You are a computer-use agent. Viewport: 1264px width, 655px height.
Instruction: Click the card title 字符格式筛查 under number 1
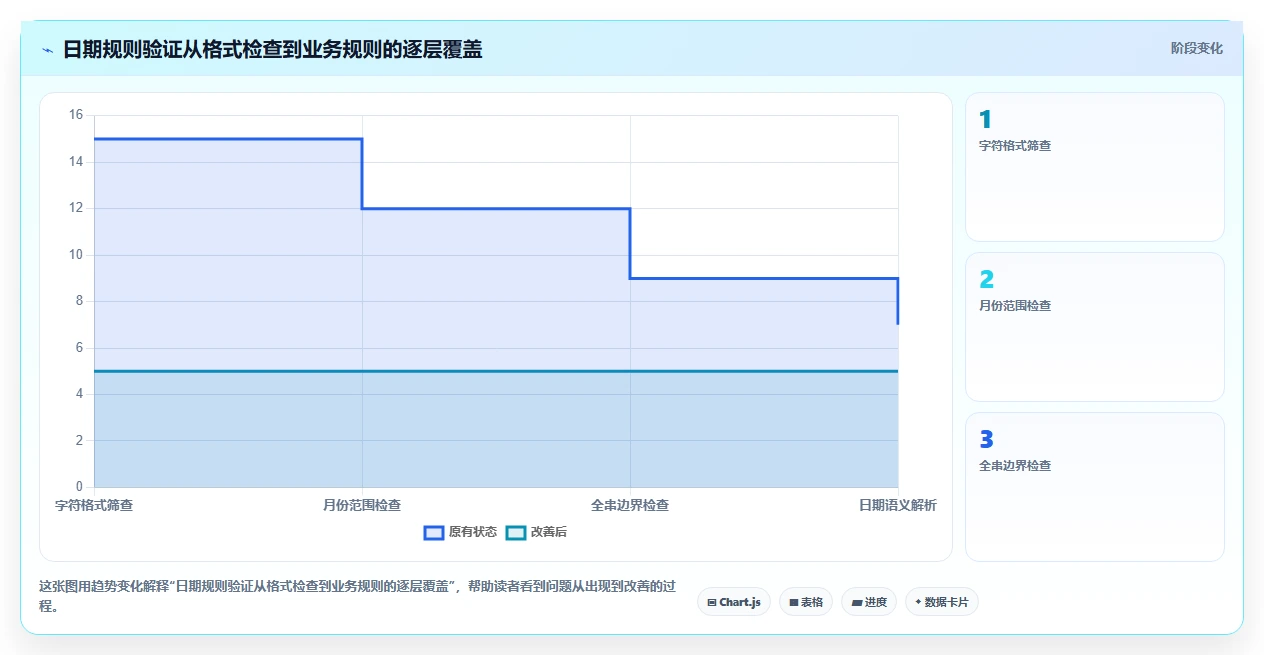pyautogui.click(x=1015, y=146)
